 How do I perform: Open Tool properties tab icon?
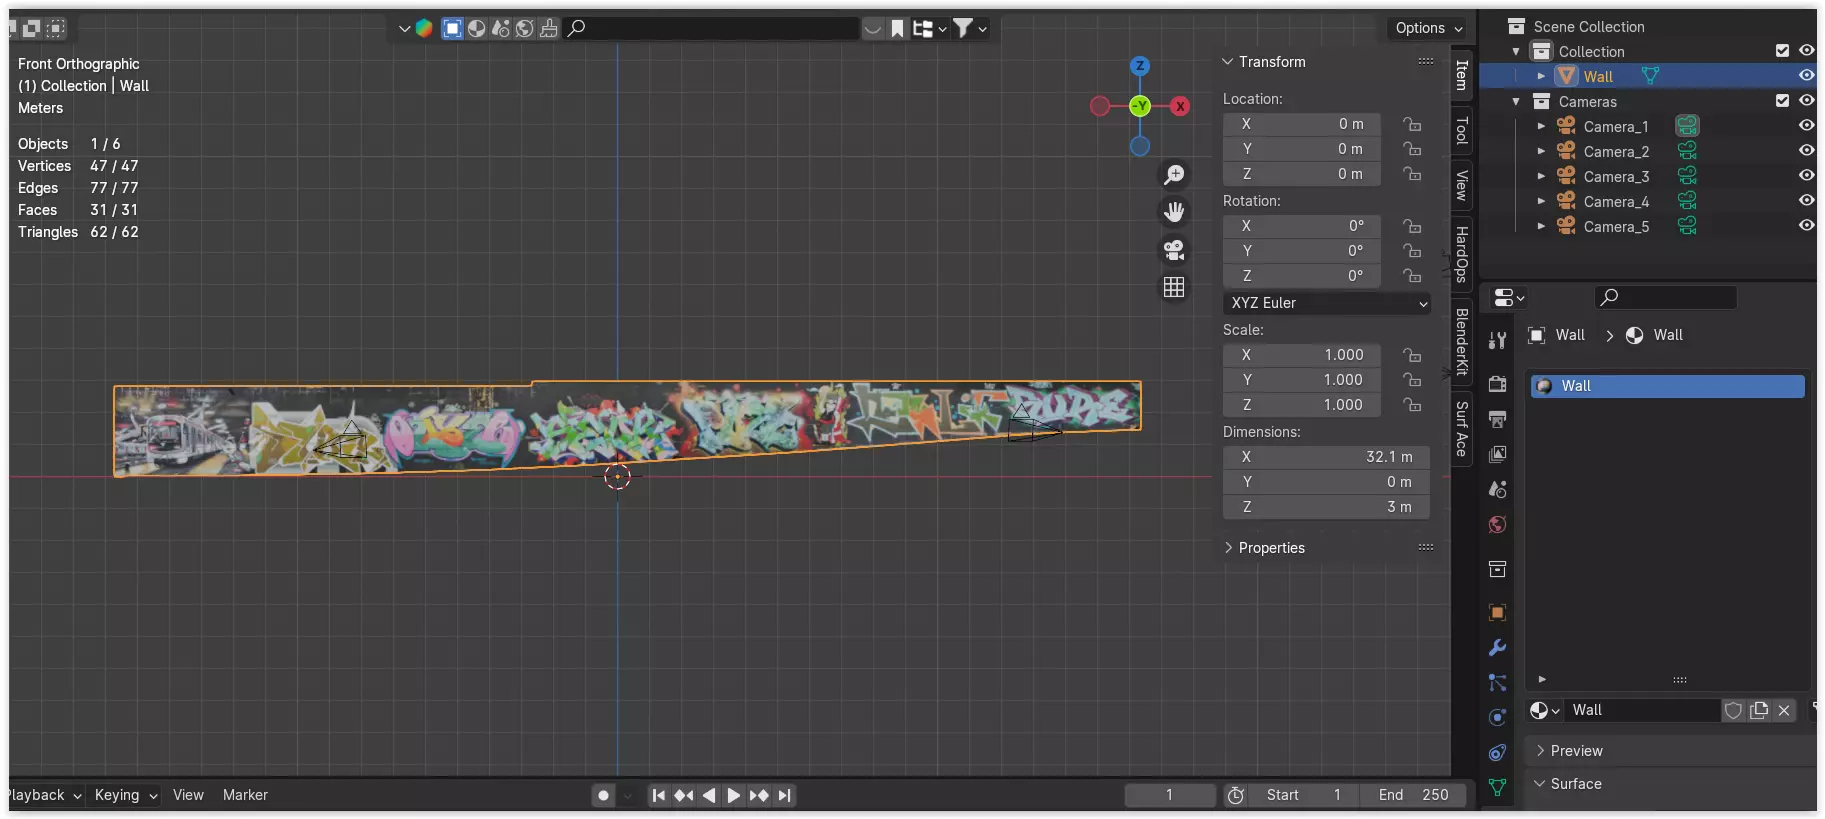click(x=1497, y=340)
